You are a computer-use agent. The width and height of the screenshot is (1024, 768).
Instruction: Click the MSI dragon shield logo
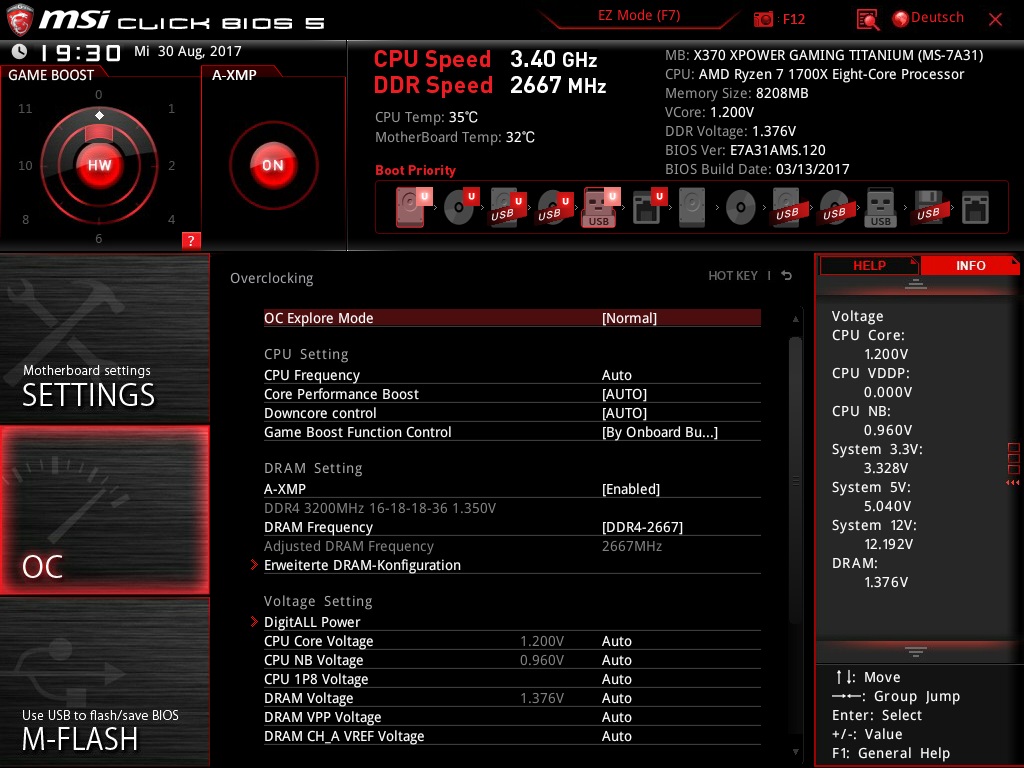pos(19,20)
